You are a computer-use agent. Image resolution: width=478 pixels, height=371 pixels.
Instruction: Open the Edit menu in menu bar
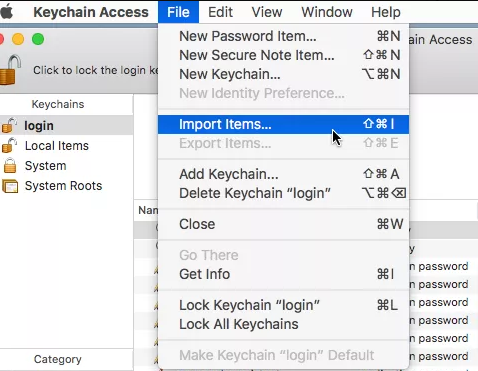(x=220, y=12)
